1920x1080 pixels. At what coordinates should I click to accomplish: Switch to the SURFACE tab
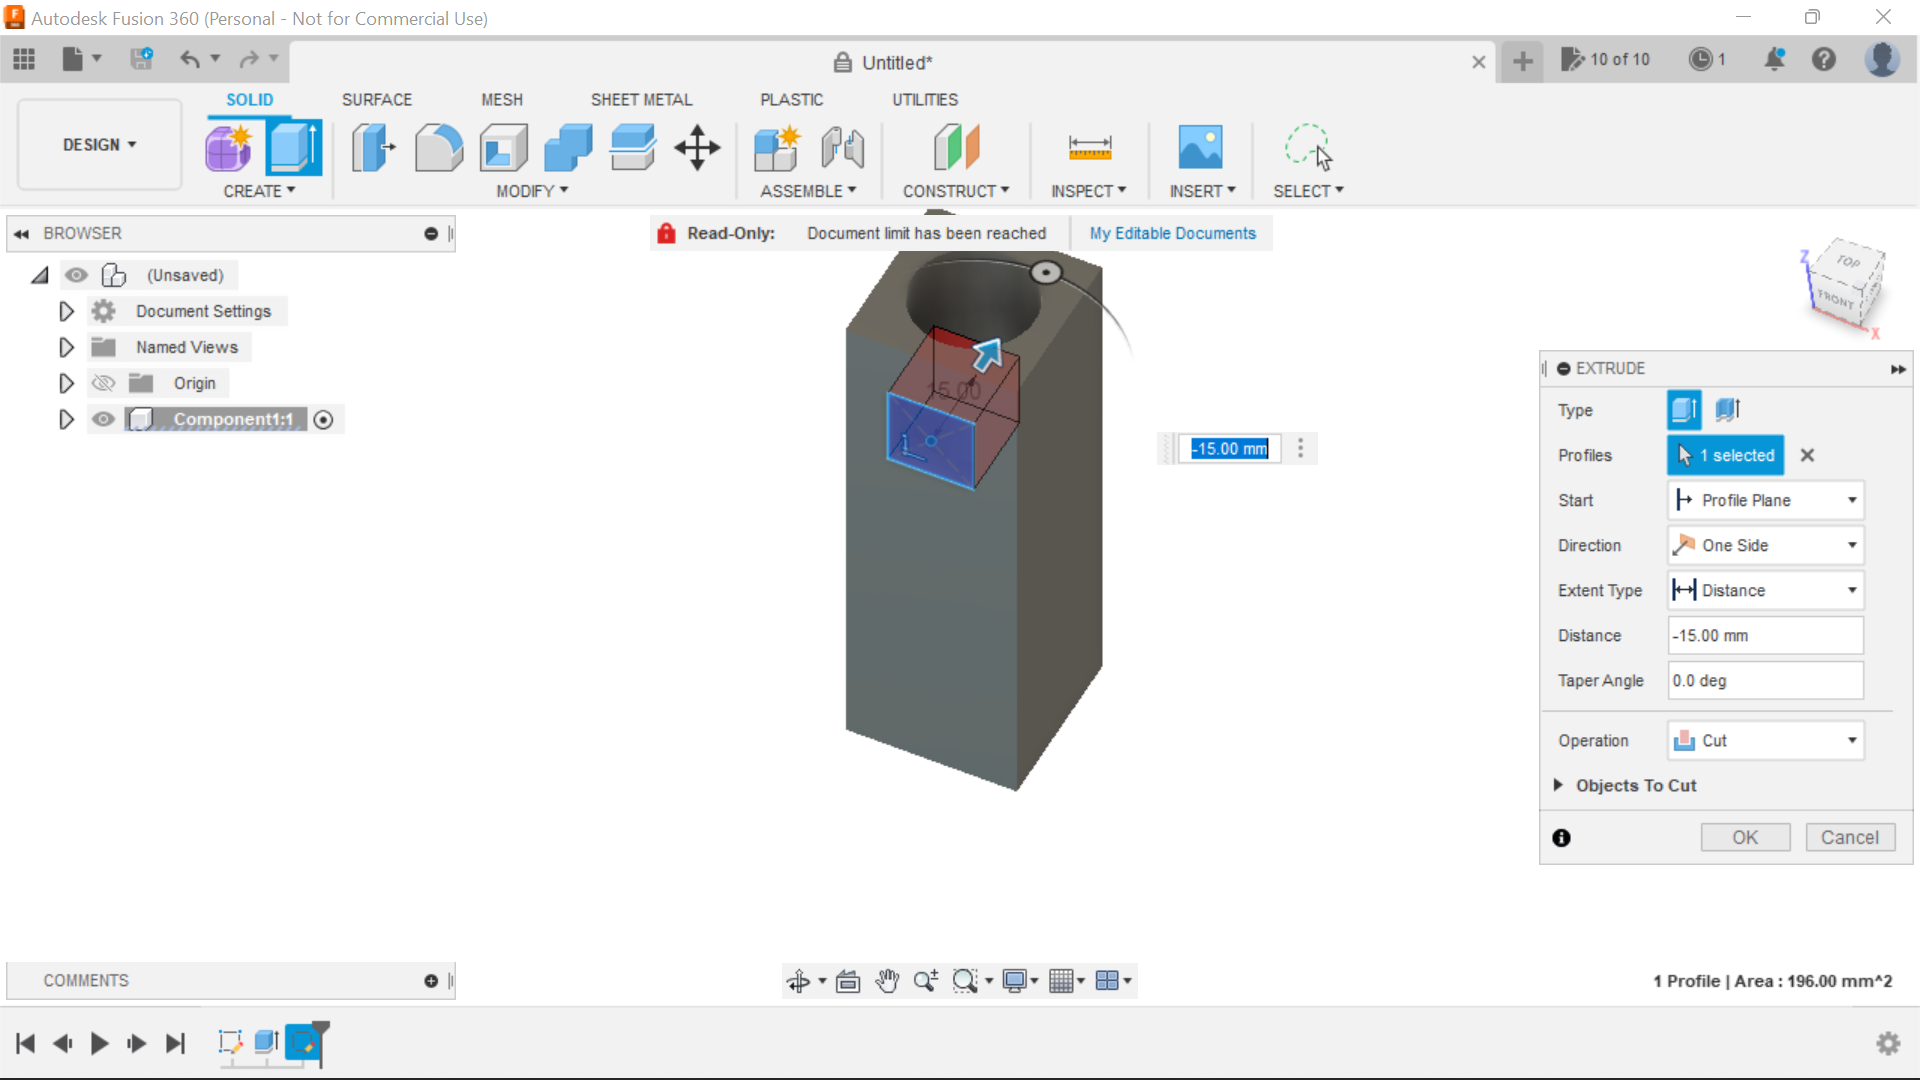click(377, 99)
